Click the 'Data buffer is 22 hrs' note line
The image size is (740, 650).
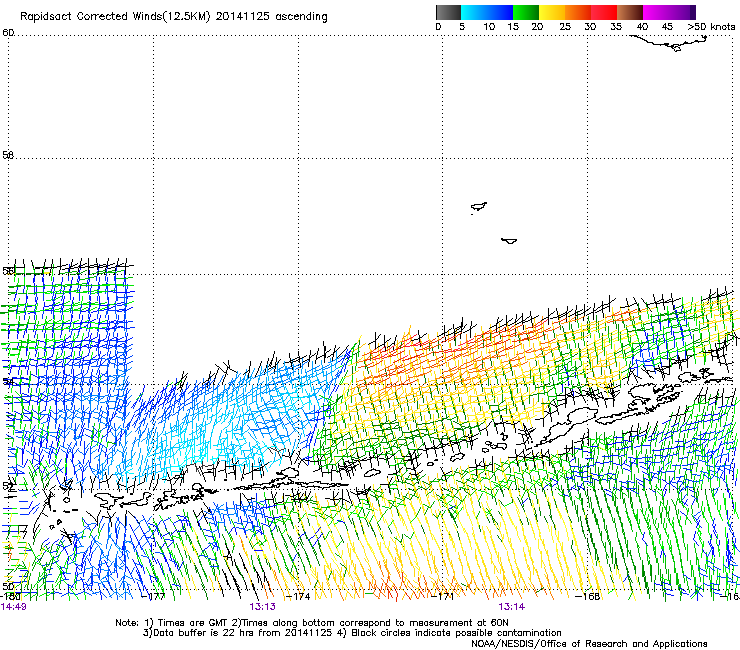tap(352, 633)
